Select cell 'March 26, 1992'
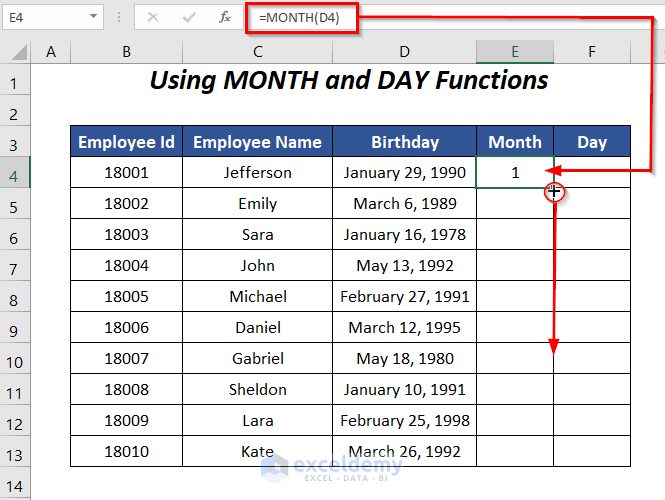The image size is (665, 500). pos(405,451)
